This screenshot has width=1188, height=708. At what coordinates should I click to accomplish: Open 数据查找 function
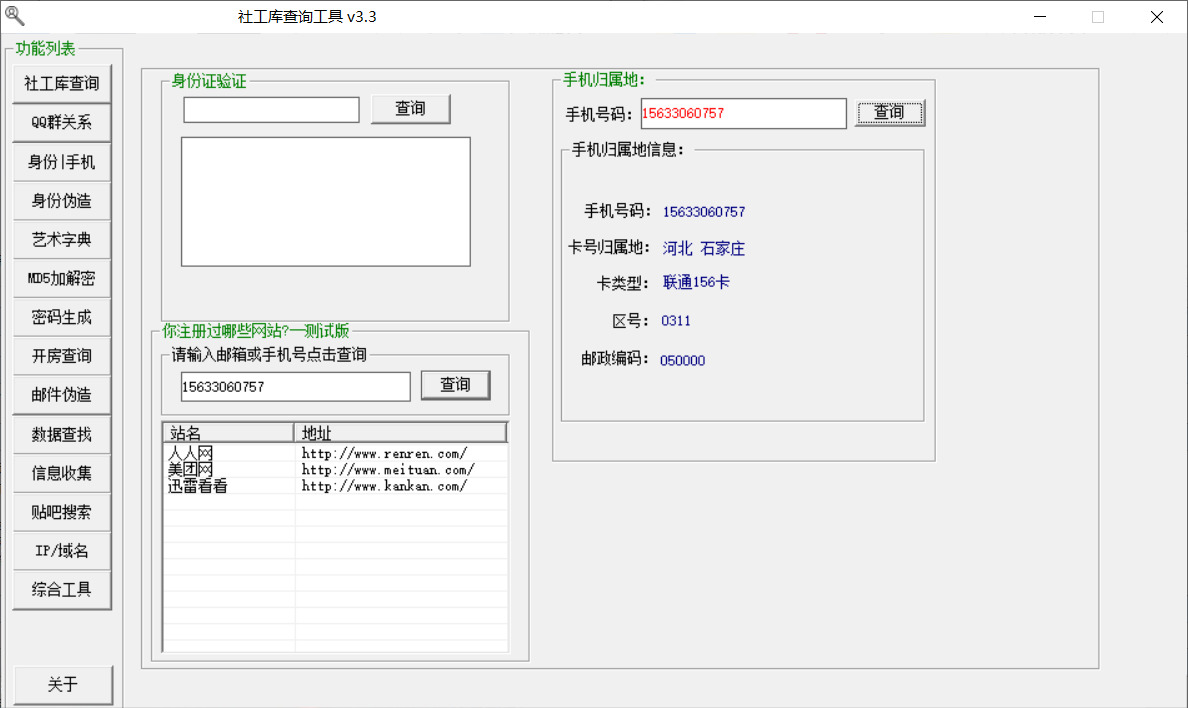point(61,434)
